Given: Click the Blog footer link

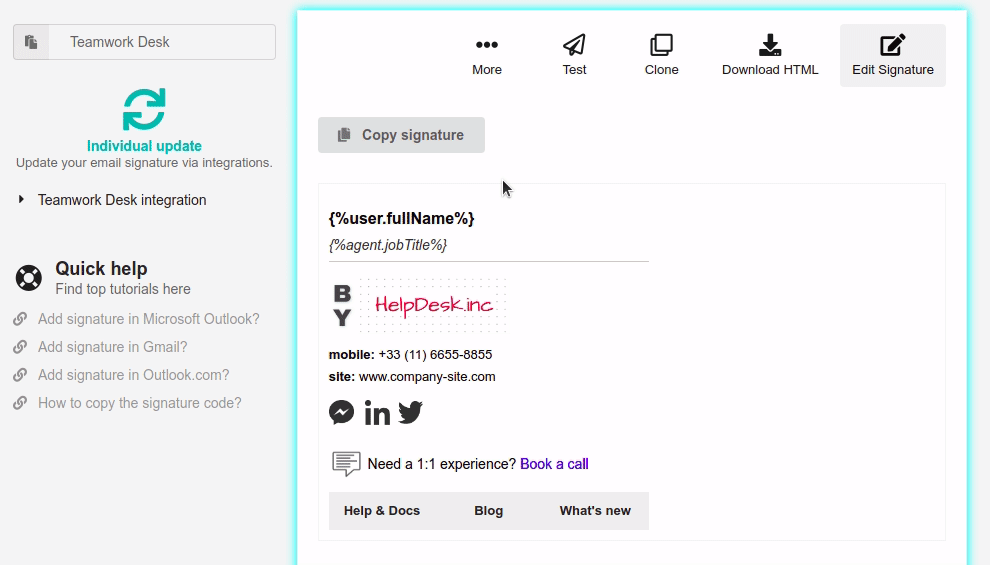Looking at the screenshot, I should [x=489, y=511].
